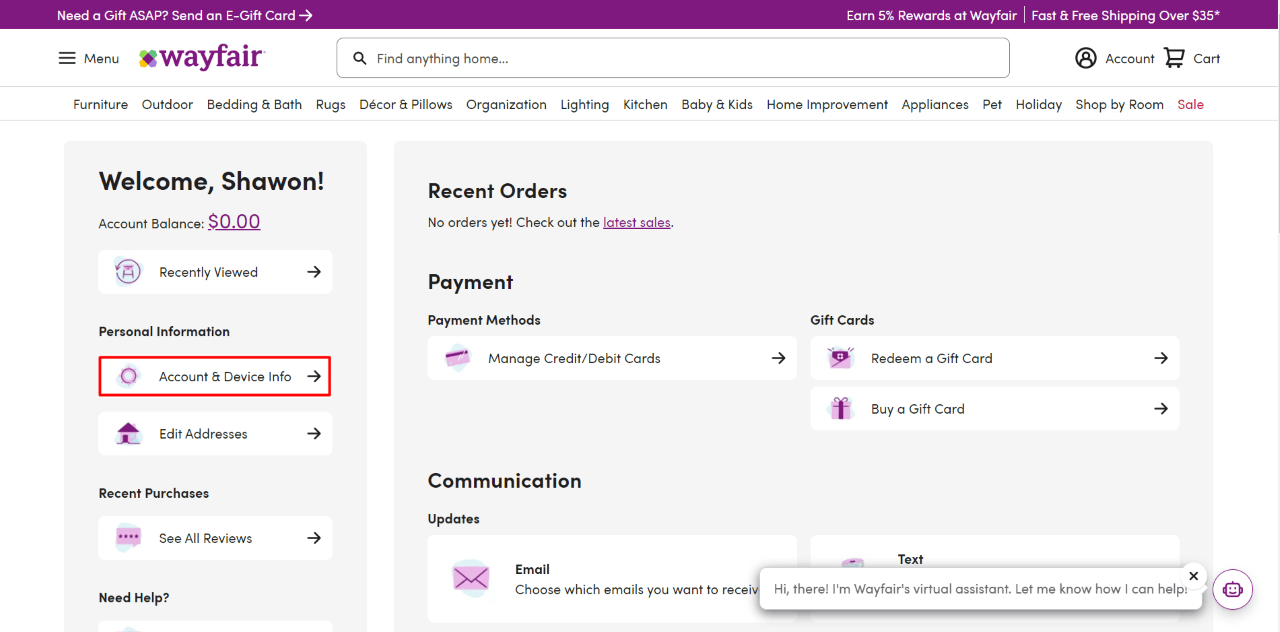The image size is (1280, 632).
Task: Follow the latest sales link
Action: [x=637, y=222]
